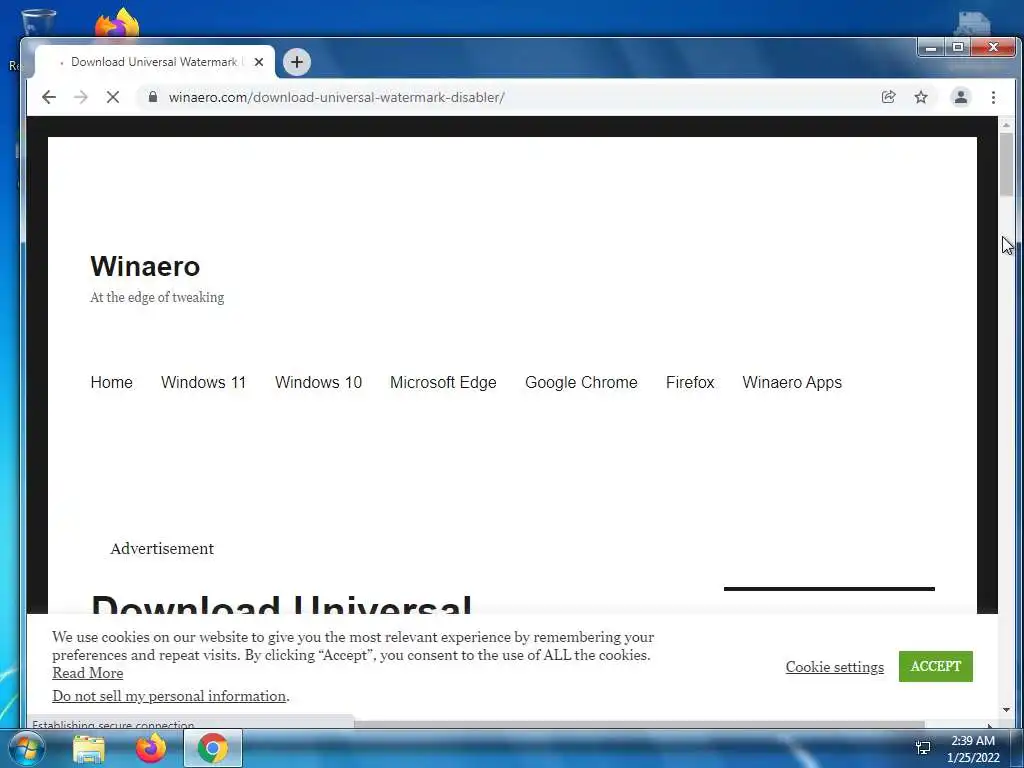The height and width of the screenshot is (768, 1024).
Task: Click Do not sell my personal information
Action: coord(169,696)
